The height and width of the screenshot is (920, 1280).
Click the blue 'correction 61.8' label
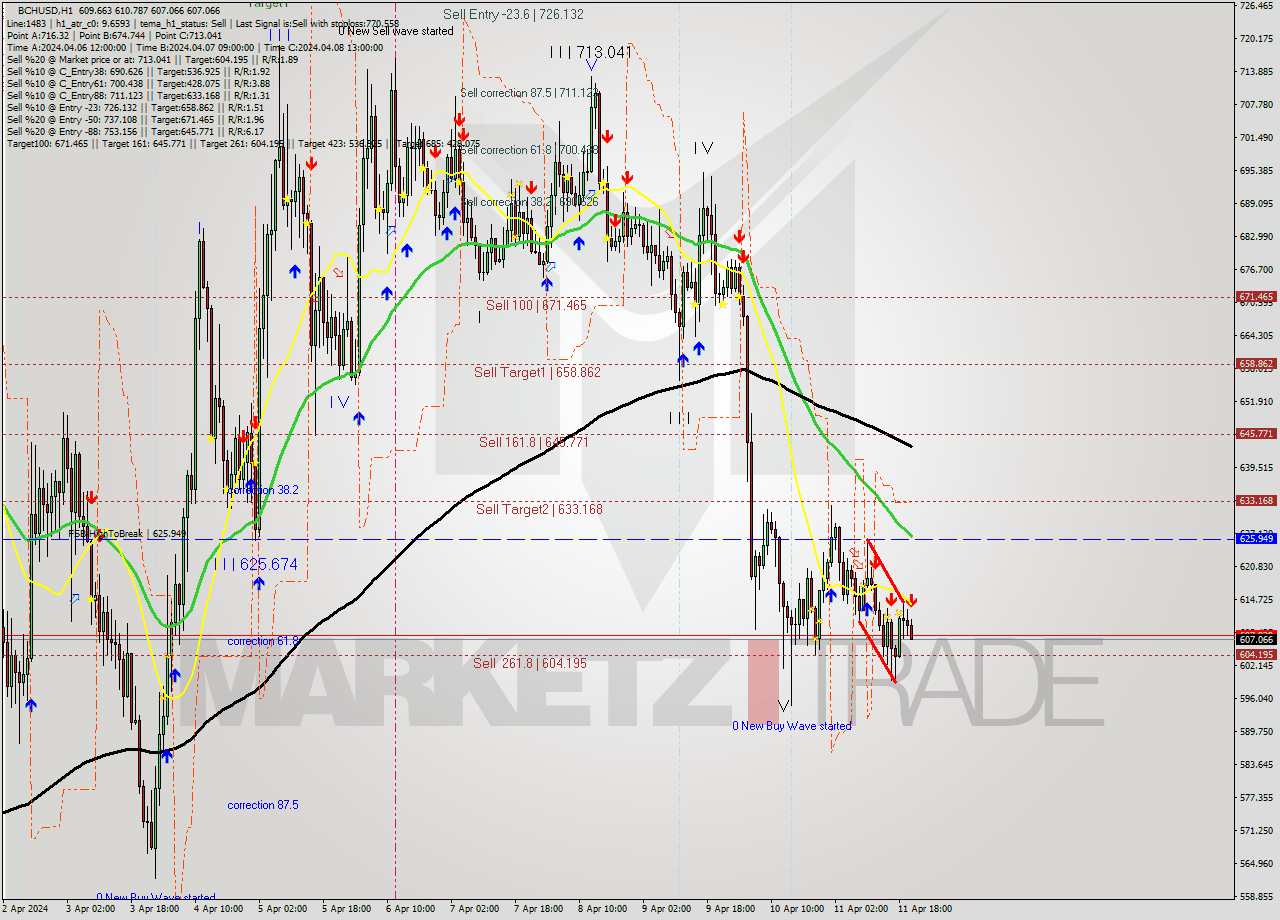(262, 641)
